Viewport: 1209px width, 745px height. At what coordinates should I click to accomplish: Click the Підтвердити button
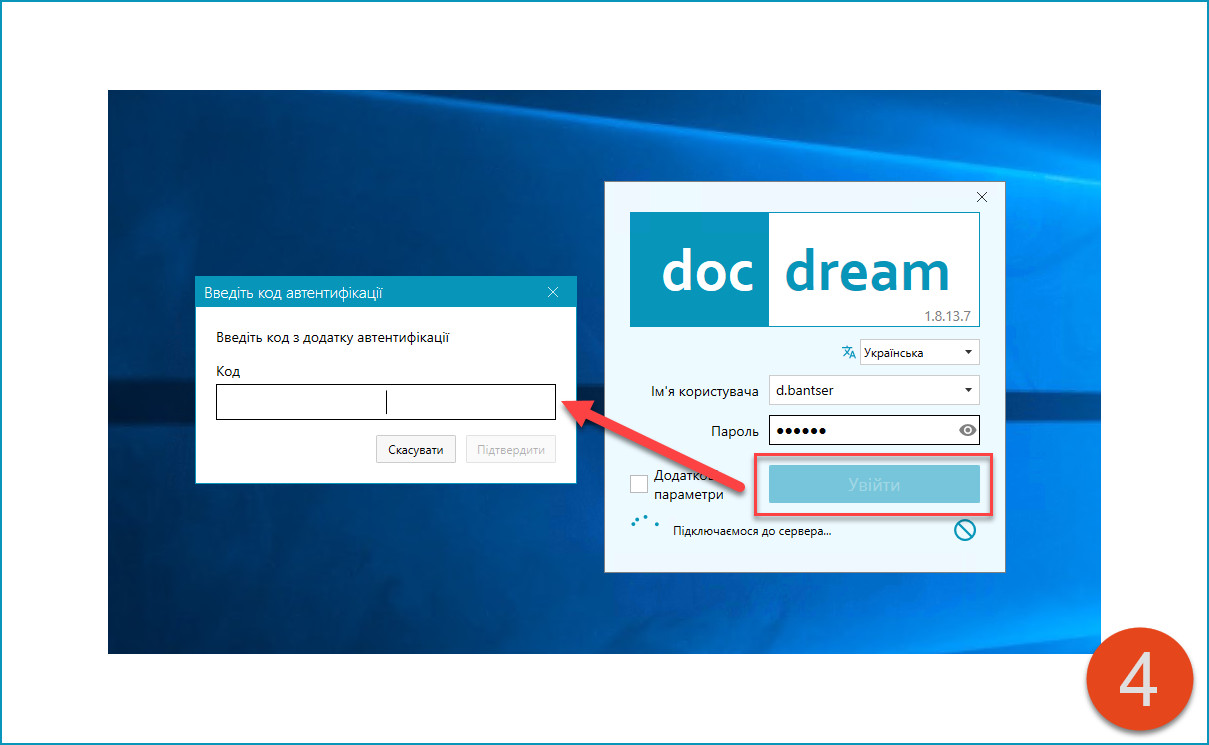pos(510,450)
